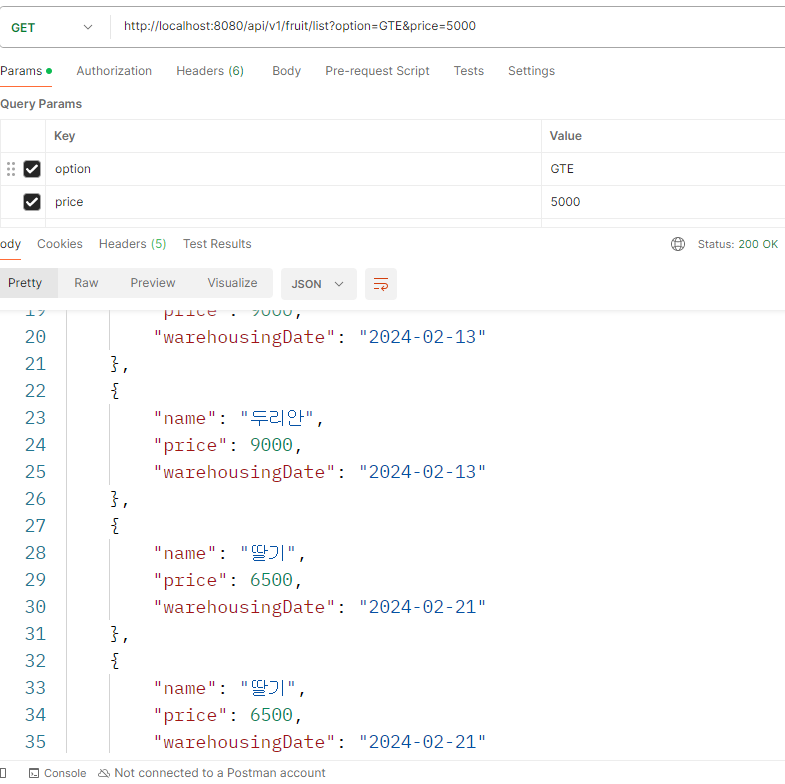Select the Visualize response view
Screen dimensions: 785x784
point(232,283)
